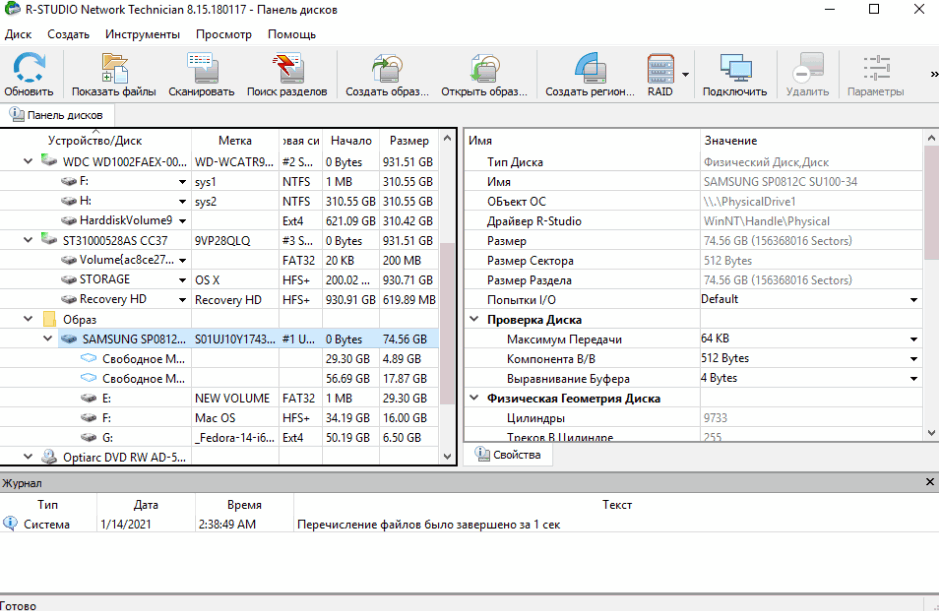Image resolution: width=939 pixels, height=611 pixels.
Task: Click the Система log entry info icon
Action: 10,524
